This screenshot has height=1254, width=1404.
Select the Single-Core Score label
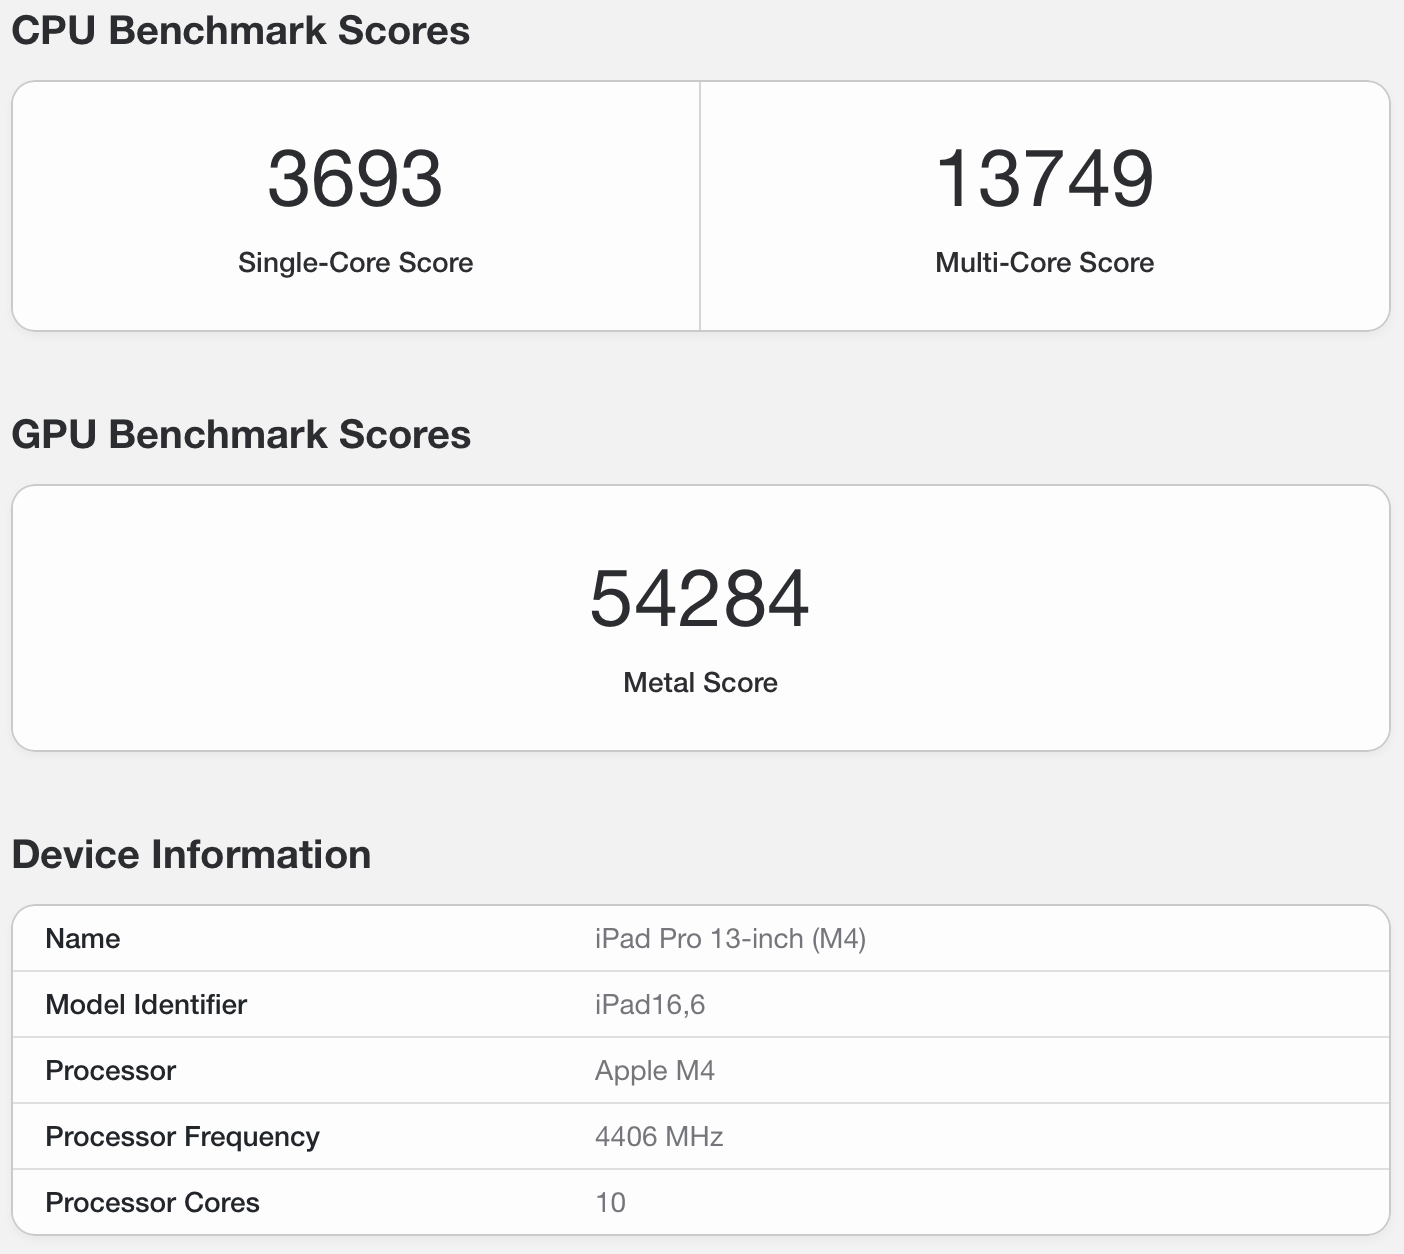355,263
